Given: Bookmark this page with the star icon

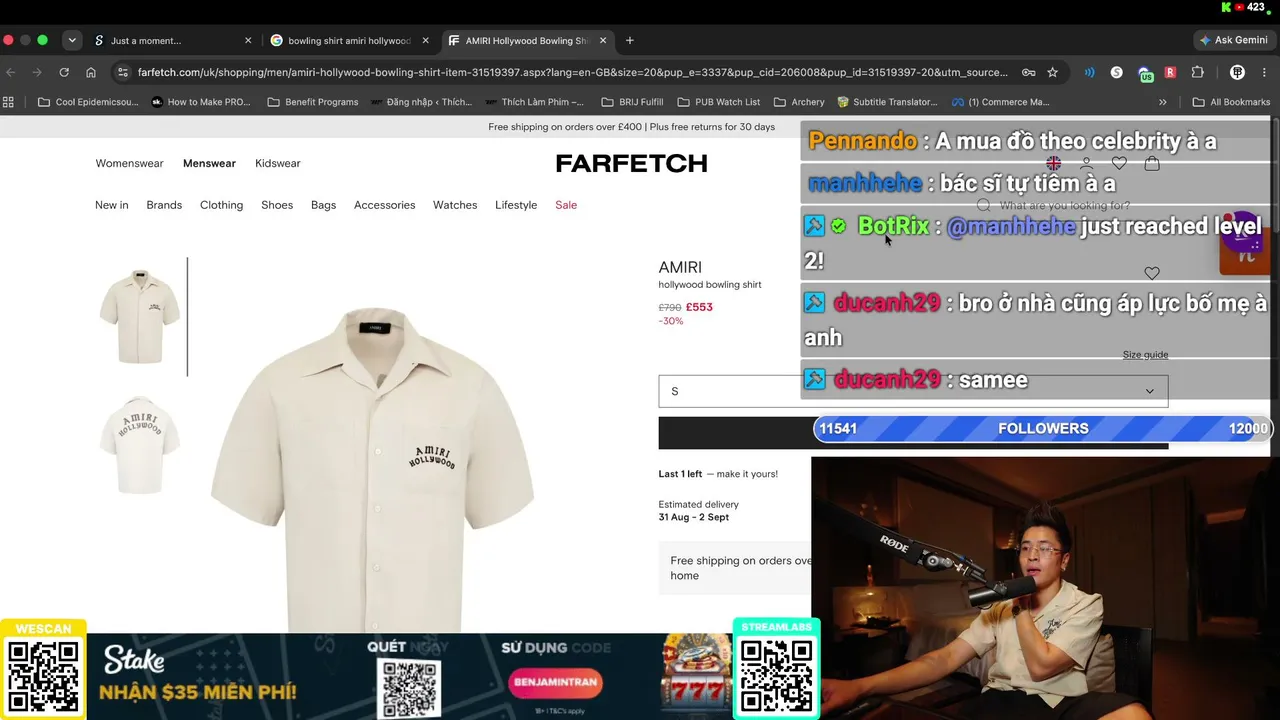Looking at the screenshot, I should point(1052,72).
